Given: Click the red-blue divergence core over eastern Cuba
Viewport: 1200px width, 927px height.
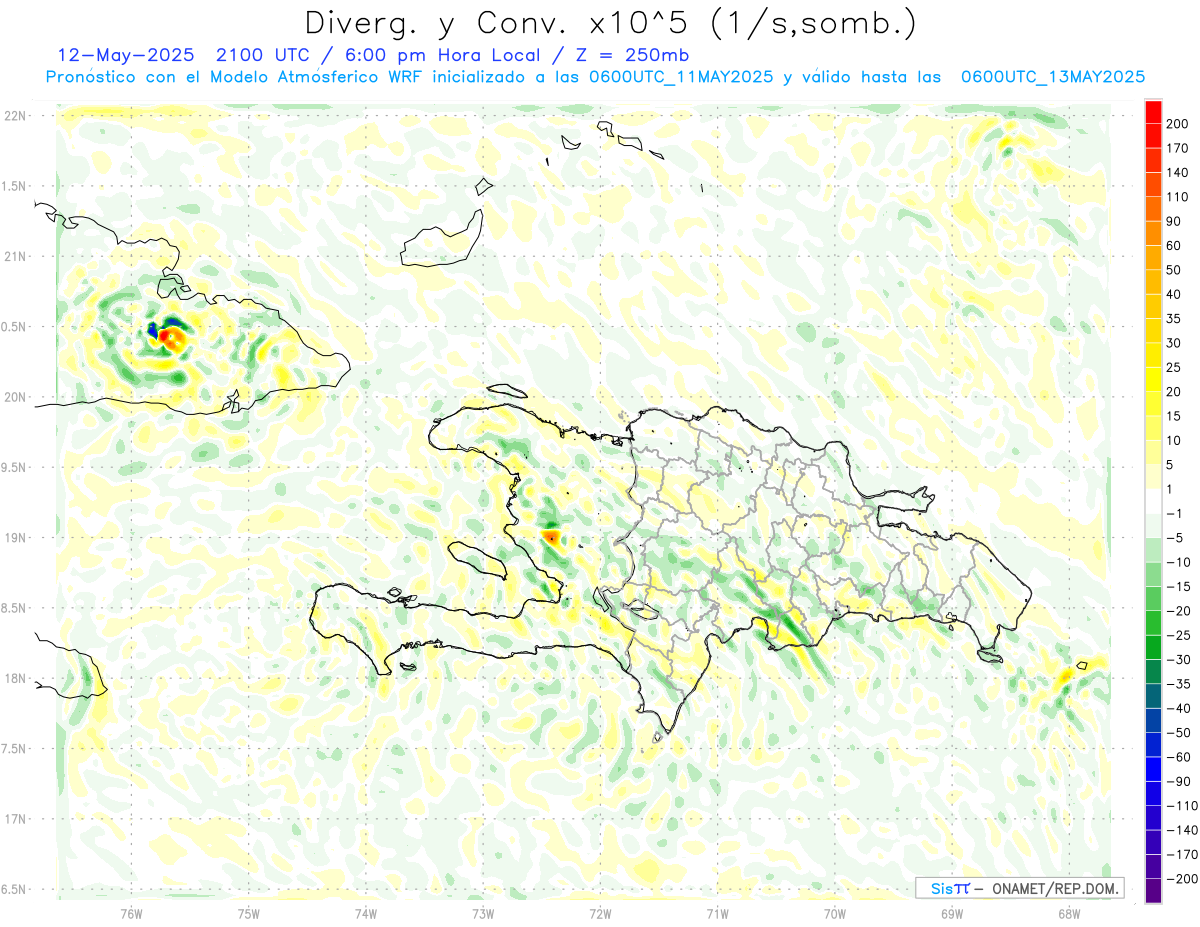Looking at the screenshot, I should click(168, 336).
